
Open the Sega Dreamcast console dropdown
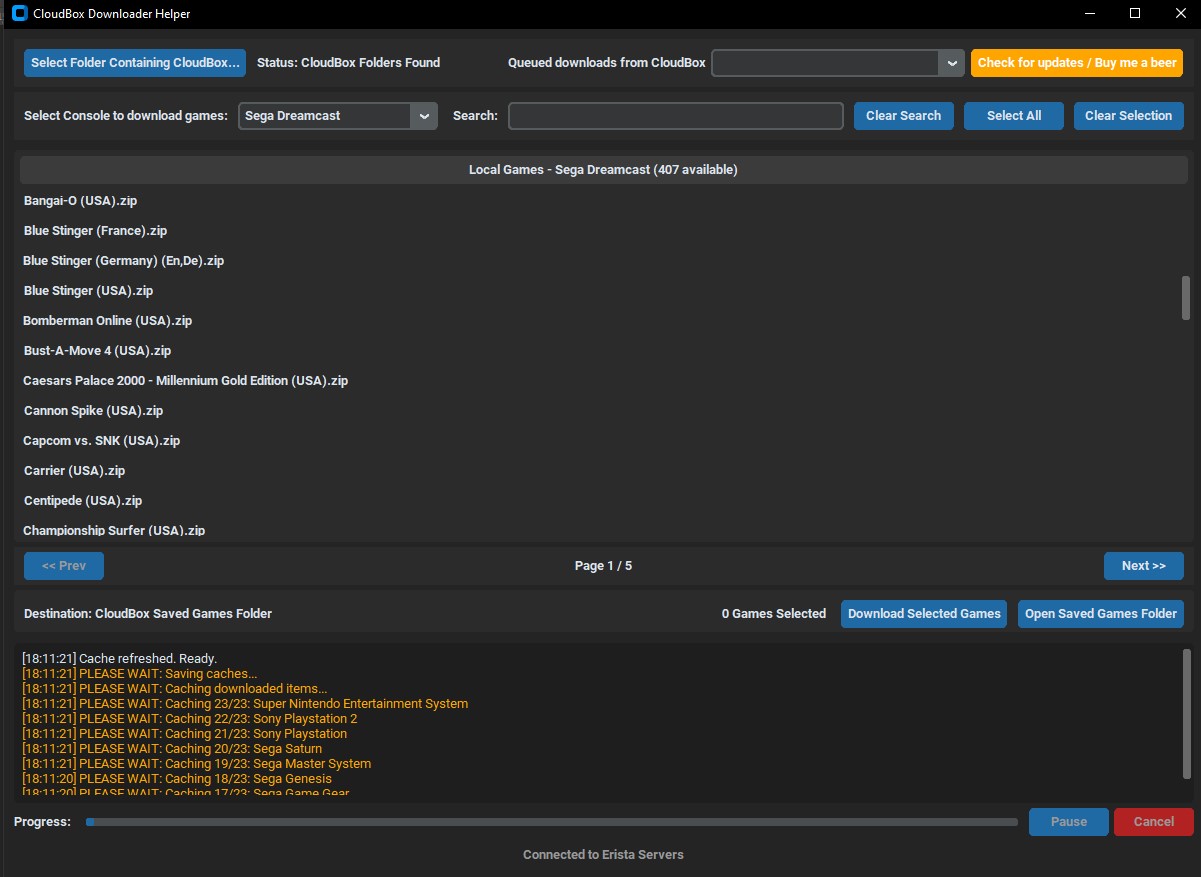[337, 116]
